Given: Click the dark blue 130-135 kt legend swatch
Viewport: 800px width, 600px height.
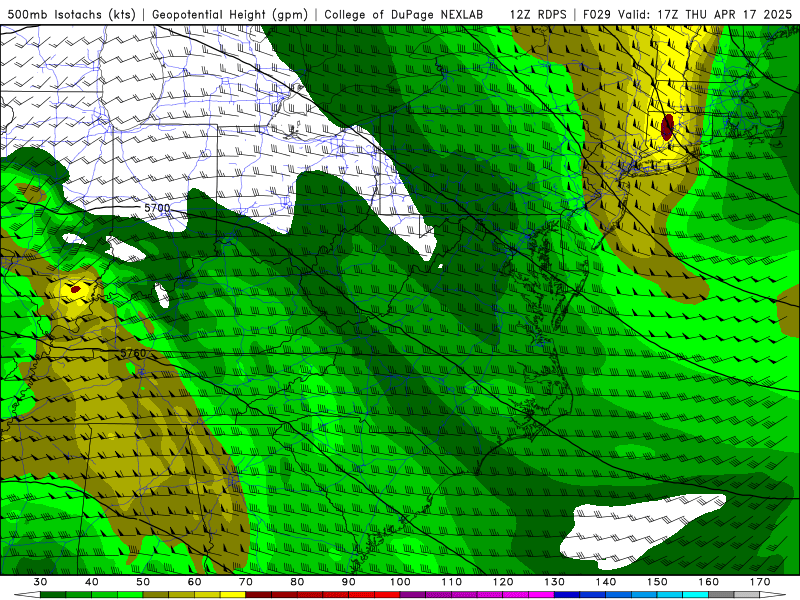Looking at the screenshot, I should point(567,594).
